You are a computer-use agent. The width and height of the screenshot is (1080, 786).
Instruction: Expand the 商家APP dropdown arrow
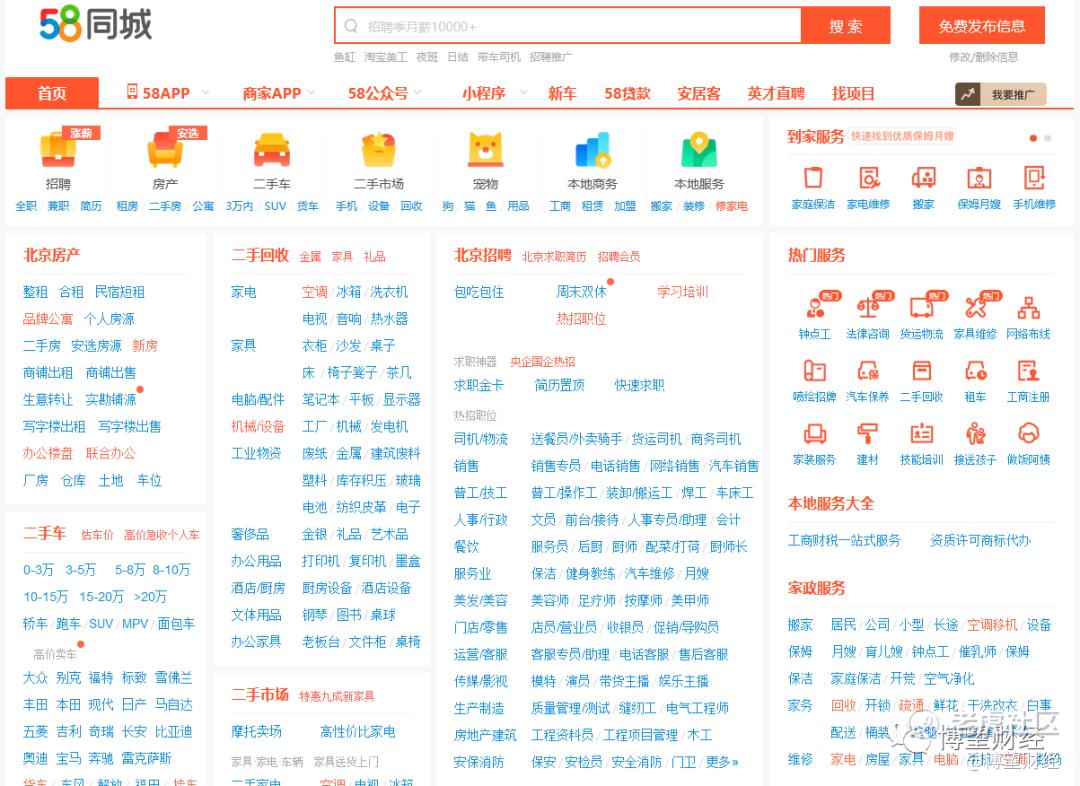(312, 92)
